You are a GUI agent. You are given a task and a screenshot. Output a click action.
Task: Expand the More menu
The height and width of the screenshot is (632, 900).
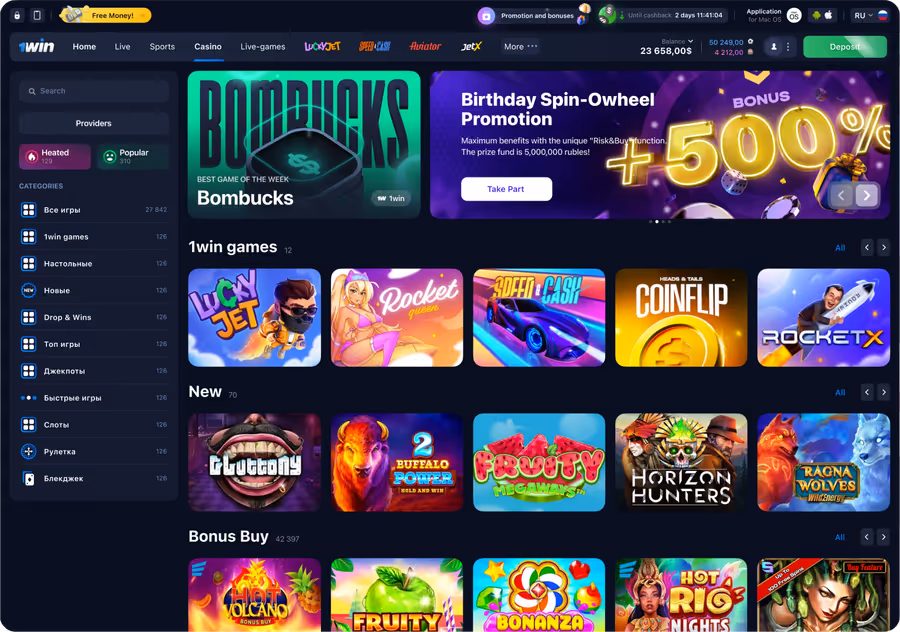[x=521, y=46]
